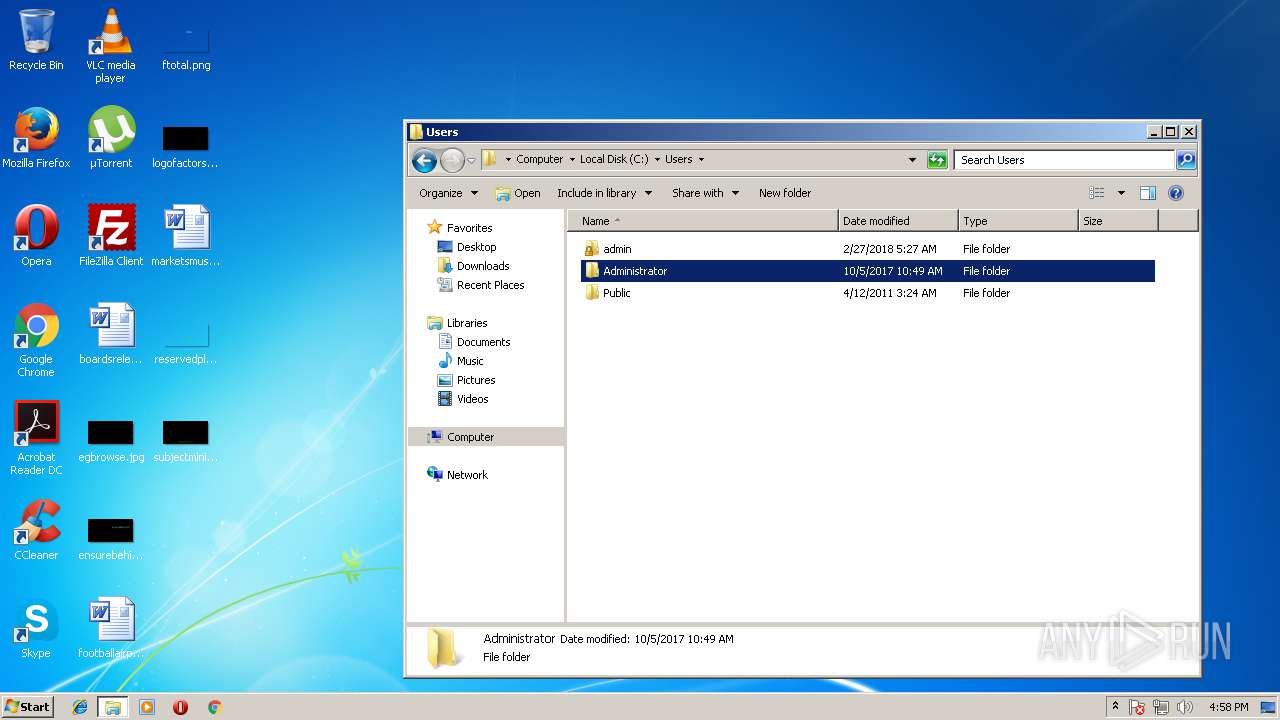1280x720 pixels.
Task: Sort by the Size column header
Action: coord(1118,221)
